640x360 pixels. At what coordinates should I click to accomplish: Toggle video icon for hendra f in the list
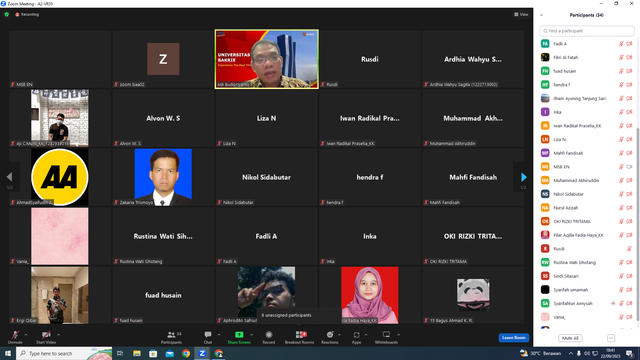point(629,84)
